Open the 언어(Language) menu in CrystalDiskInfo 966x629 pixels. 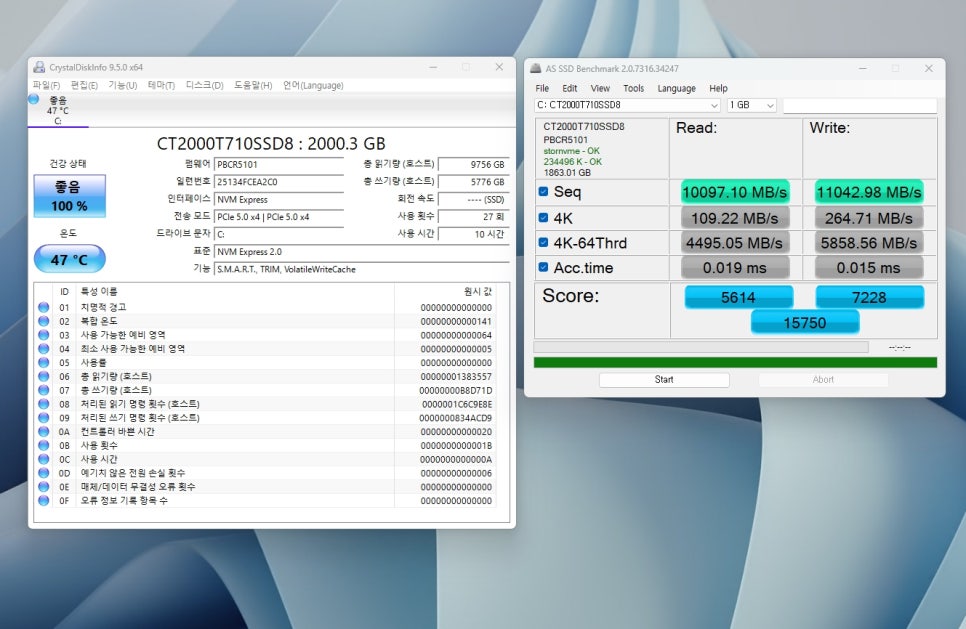313,85
